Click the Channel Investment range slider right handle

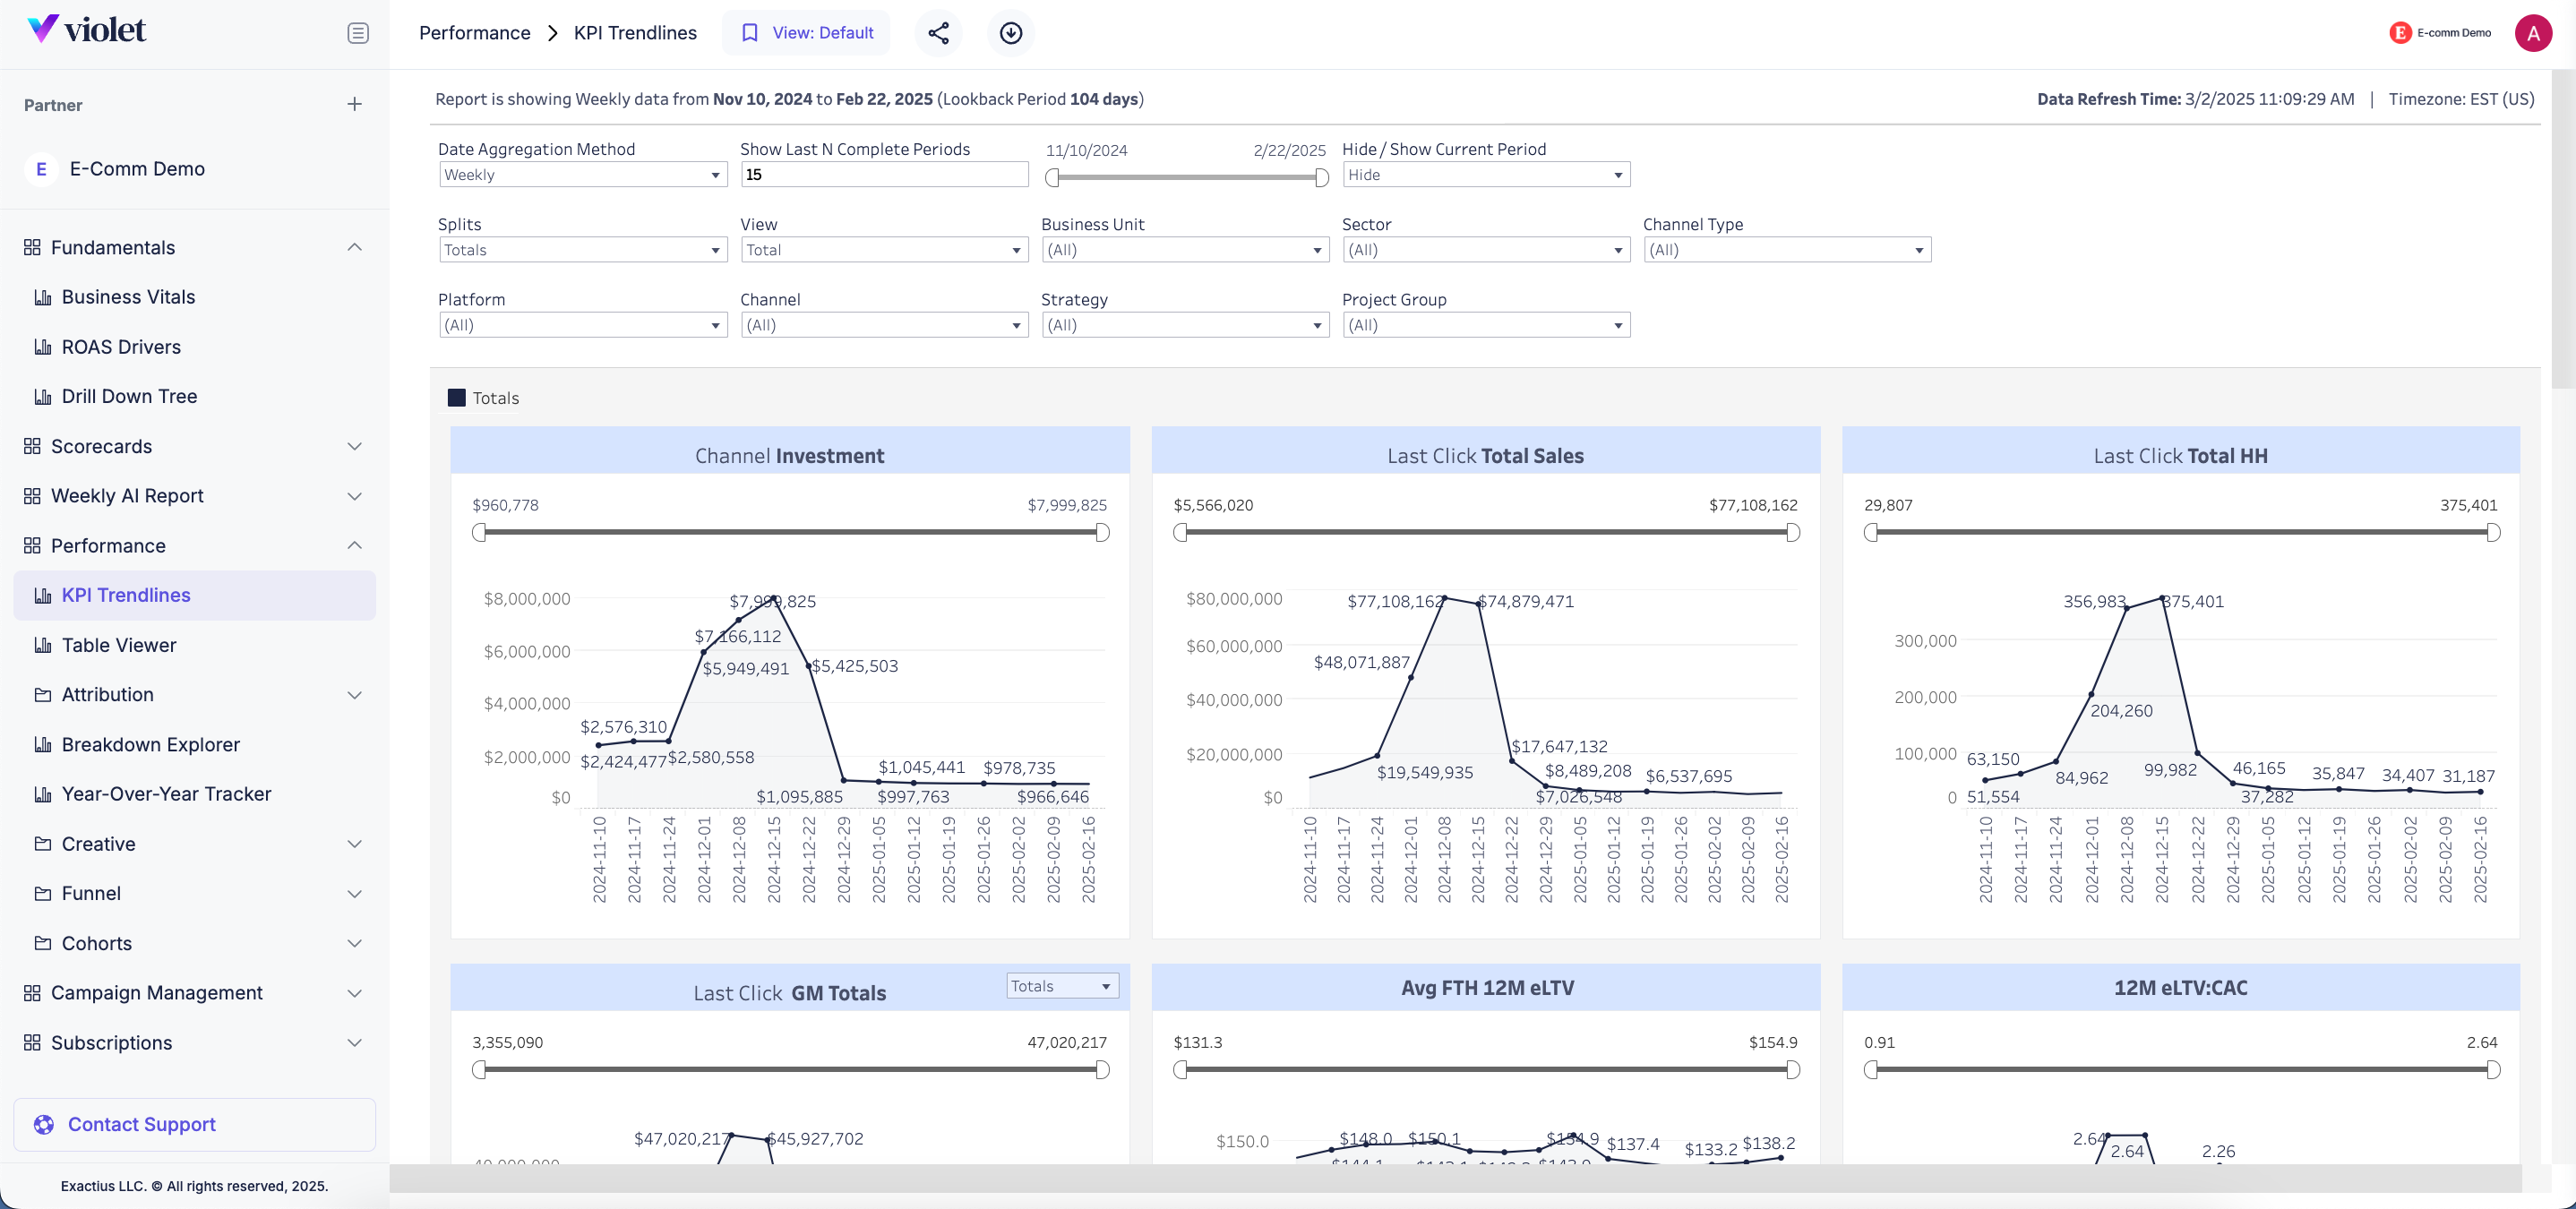(x=1102, y=532)
